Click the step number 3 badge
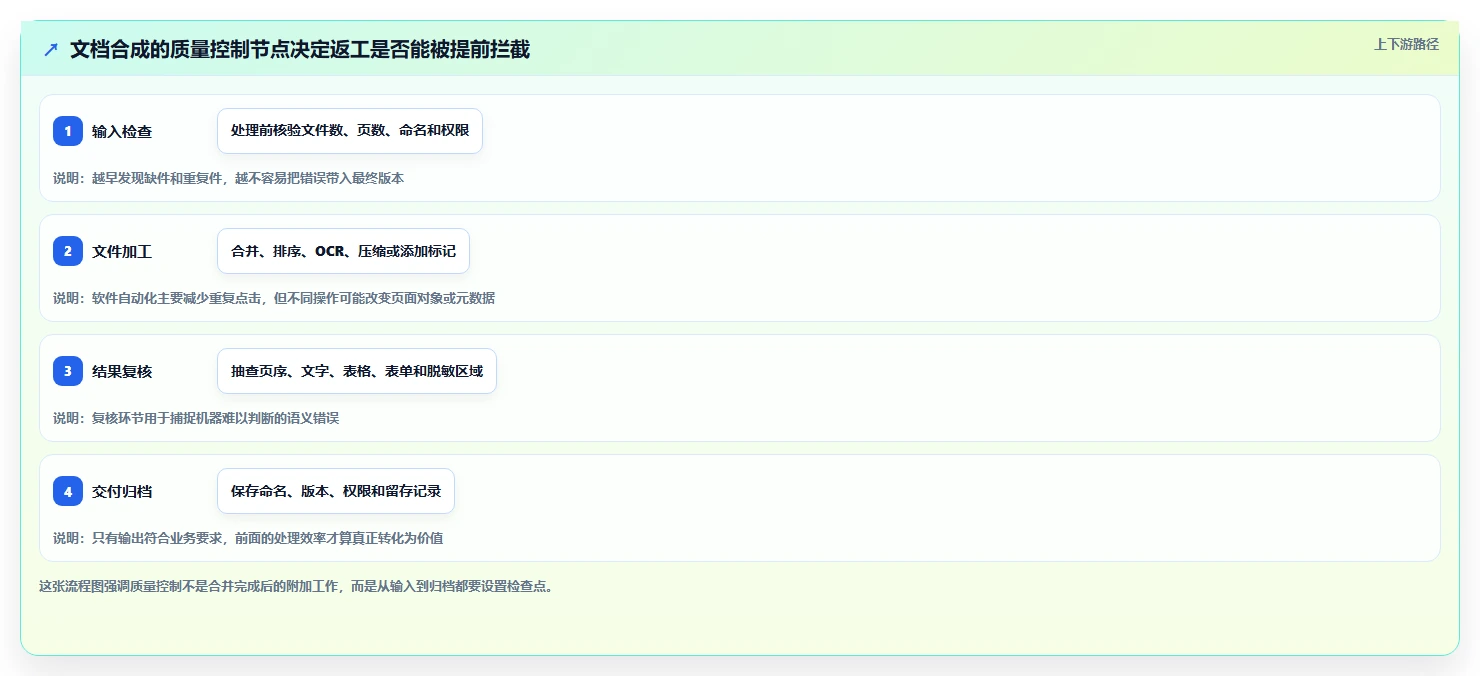Screen dimensions: 1480x676 click(x=68, y=371)
